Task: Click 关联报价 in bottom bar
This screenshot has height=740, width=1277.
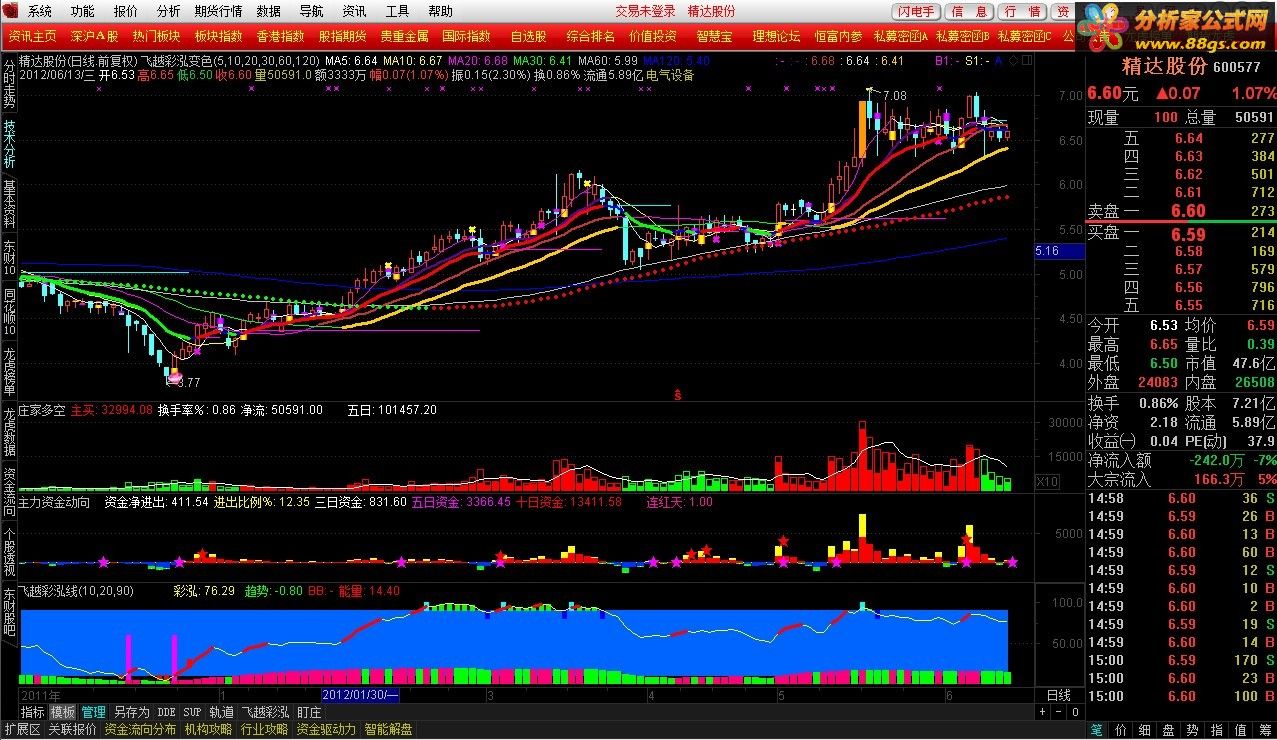Action: (x=72, y=730)
